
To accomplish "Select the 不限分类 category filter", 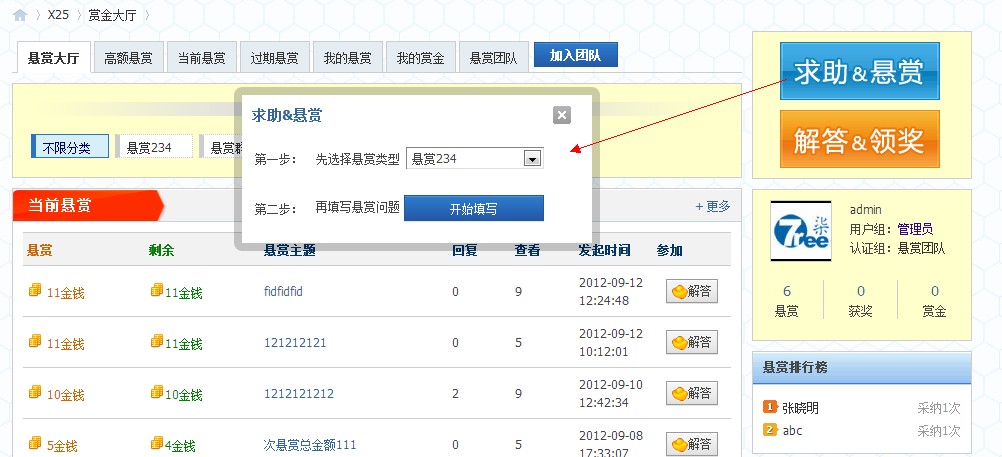I will click(x=70, y=146).
